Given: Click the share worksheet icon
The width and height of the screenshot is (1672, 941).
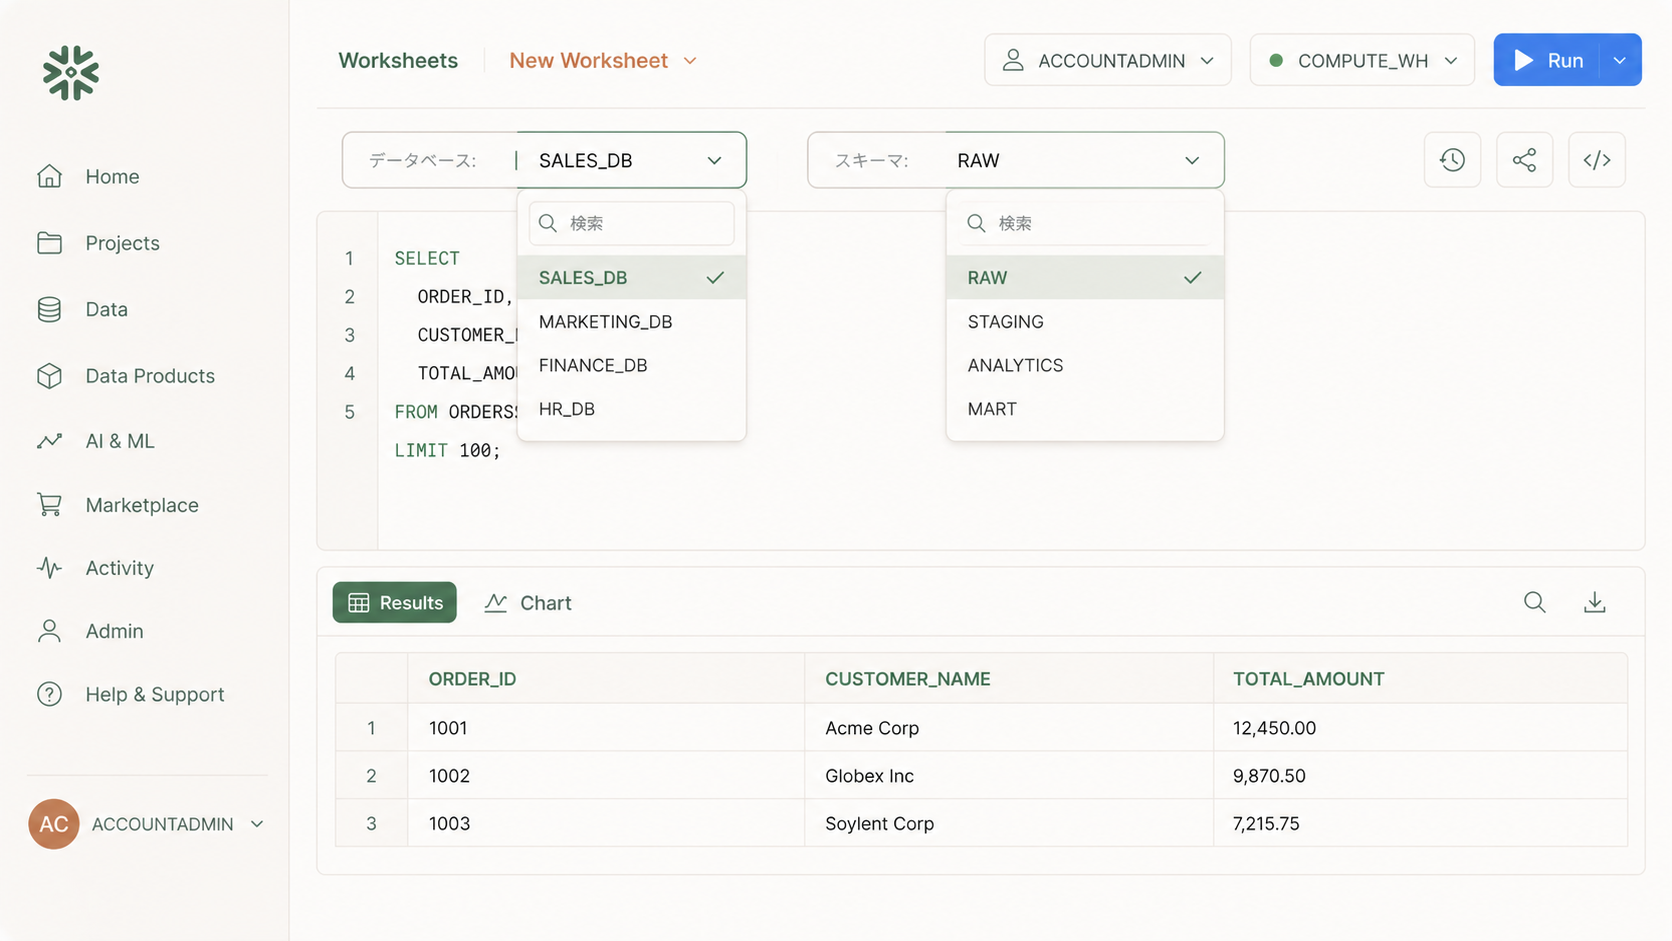Looking at the screenshot, I should point(1524,160).
